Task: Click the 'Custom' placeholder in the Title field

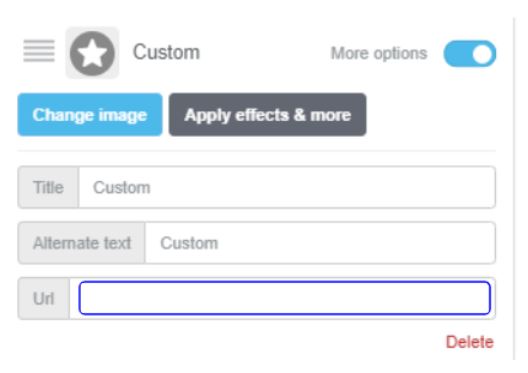Action: click(x=122, y=188)
